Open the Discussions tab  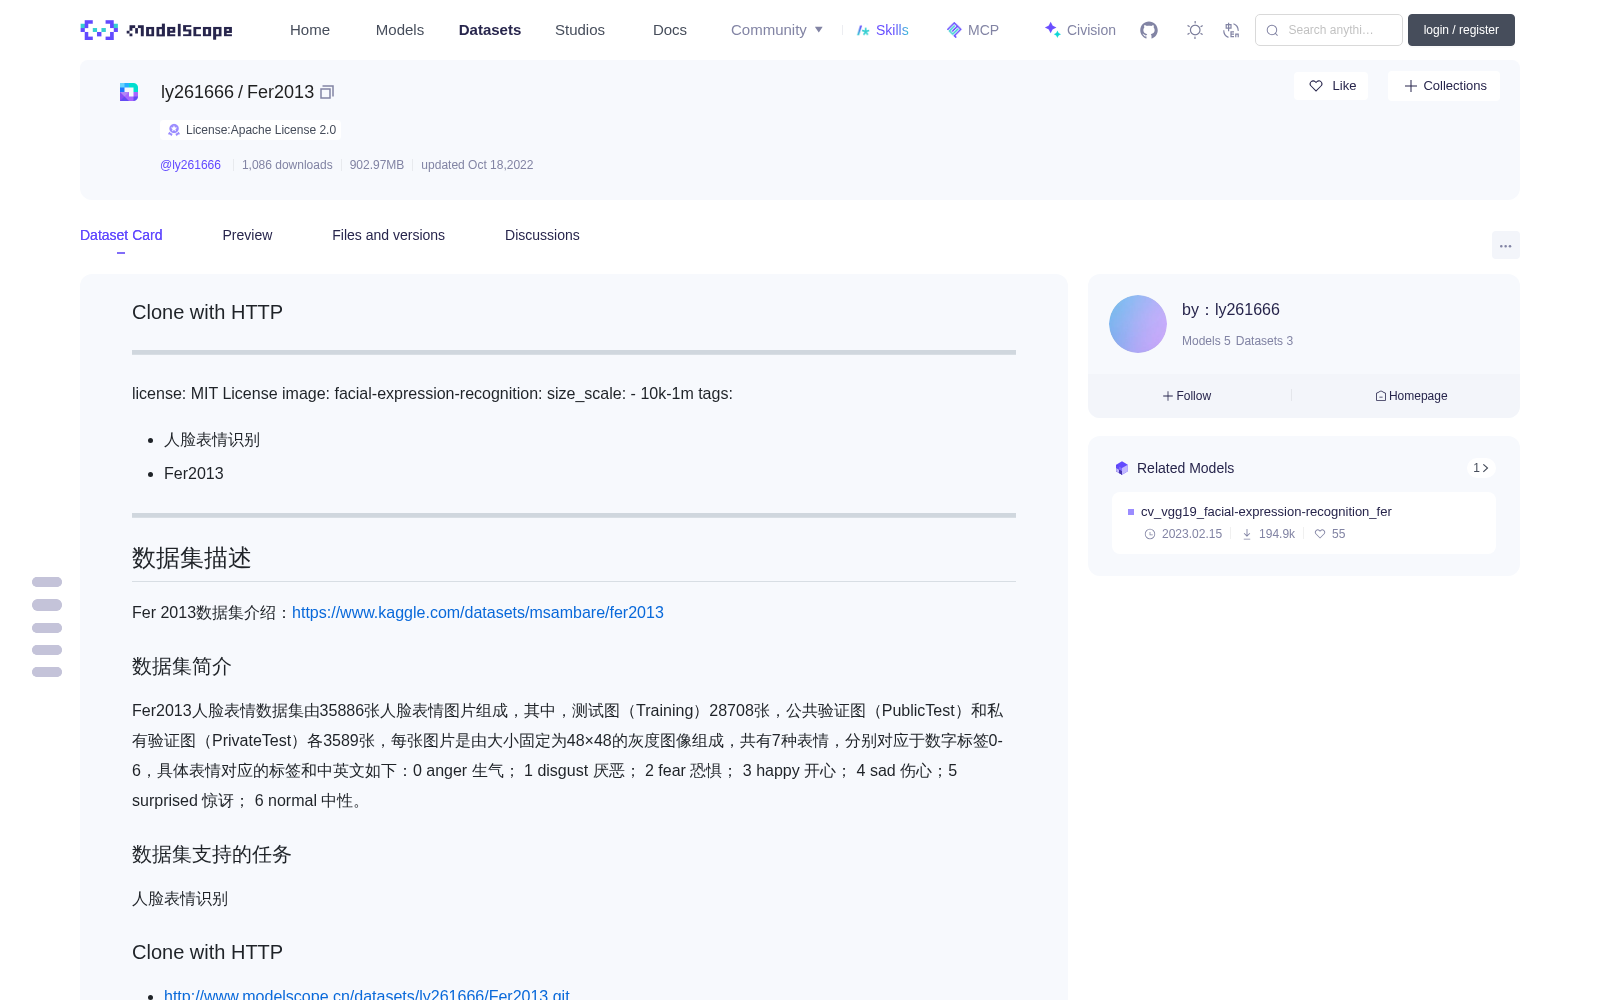click(542, 235)
